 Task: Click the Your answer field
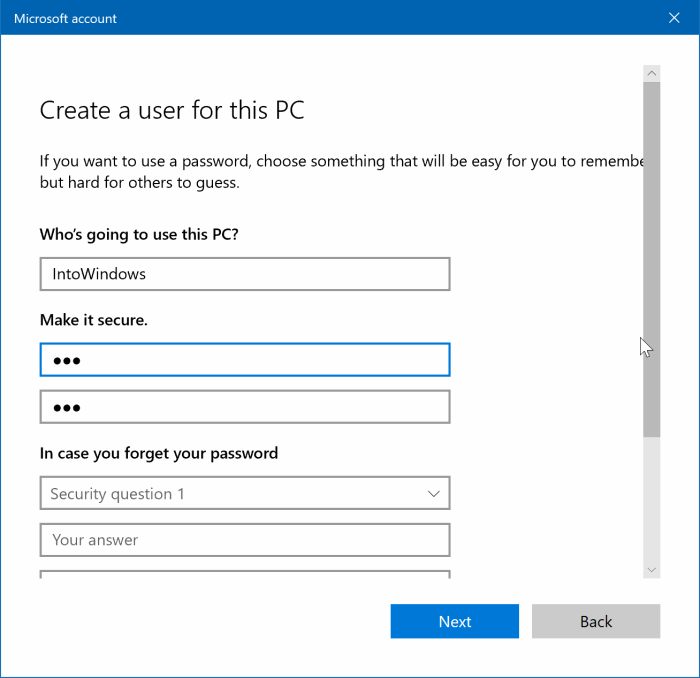click(245, 540)
